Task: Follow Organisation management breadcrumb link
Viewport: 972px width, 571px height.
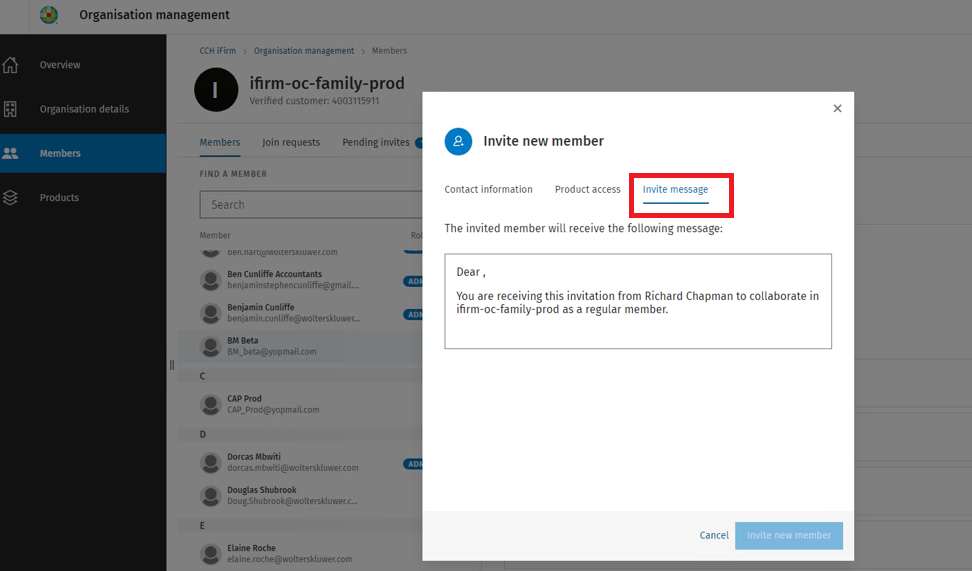Action: (x=304, y=51)
